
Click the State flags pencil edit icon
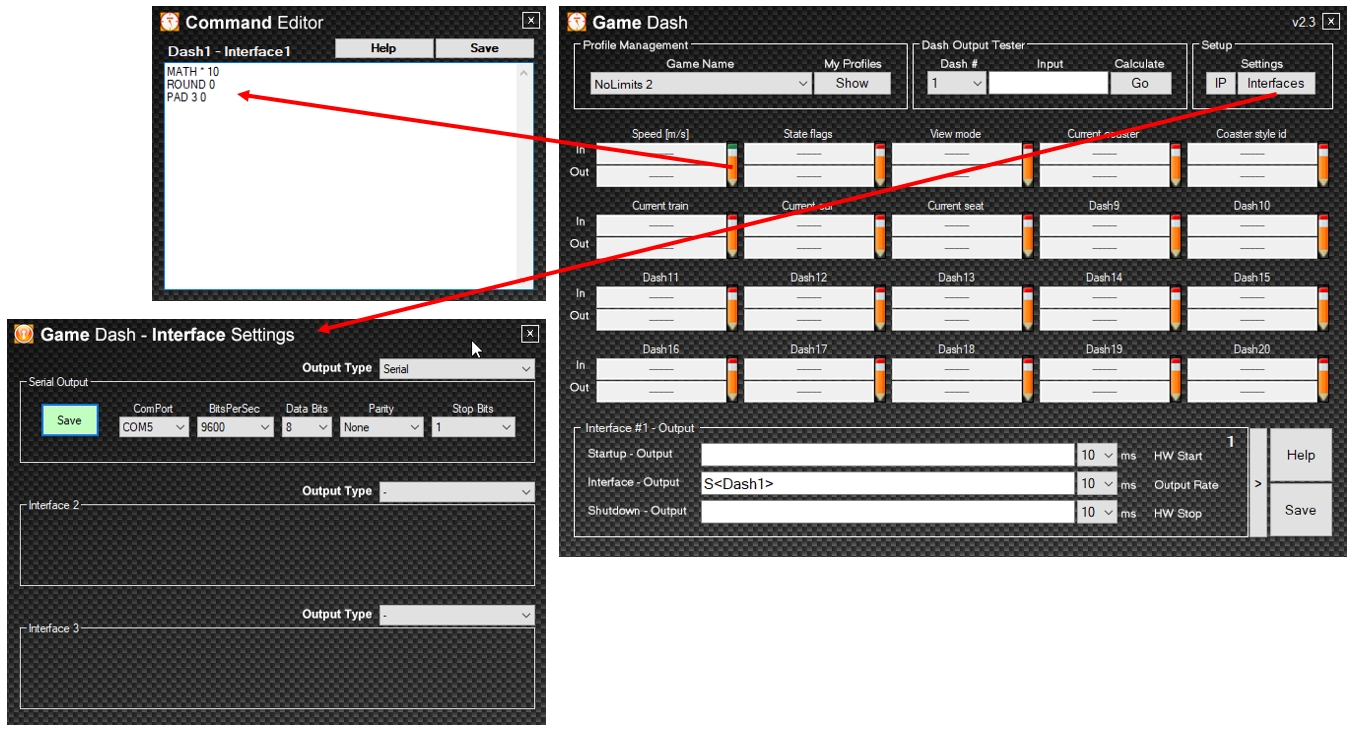tap(880, 165)
